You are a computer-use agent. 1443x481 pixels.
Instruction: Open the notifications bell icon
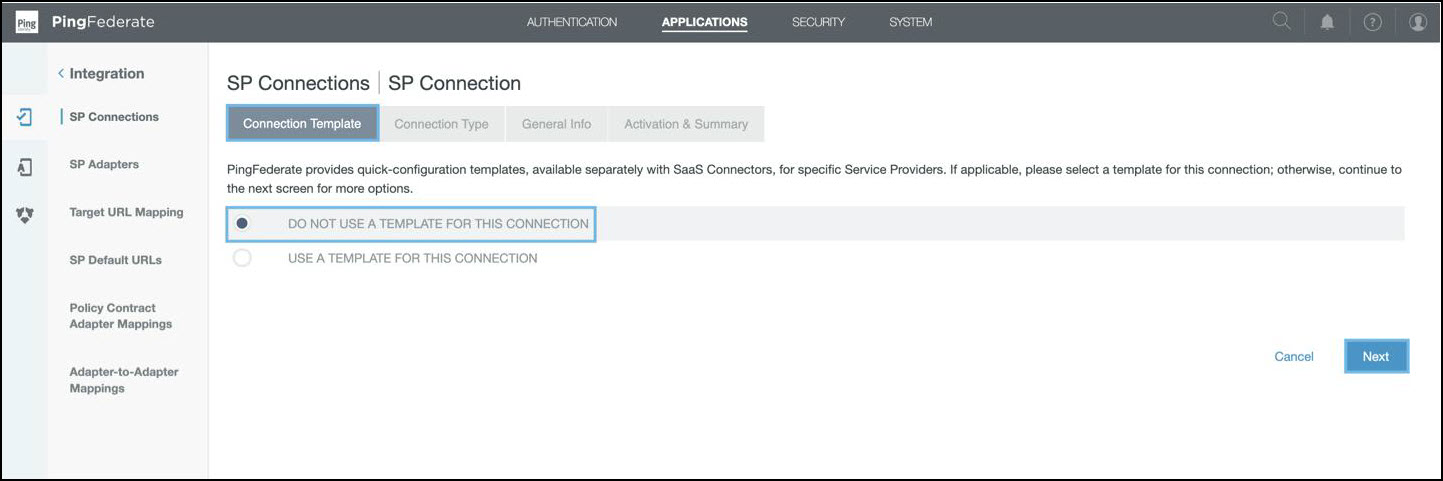coord(1327,22)
